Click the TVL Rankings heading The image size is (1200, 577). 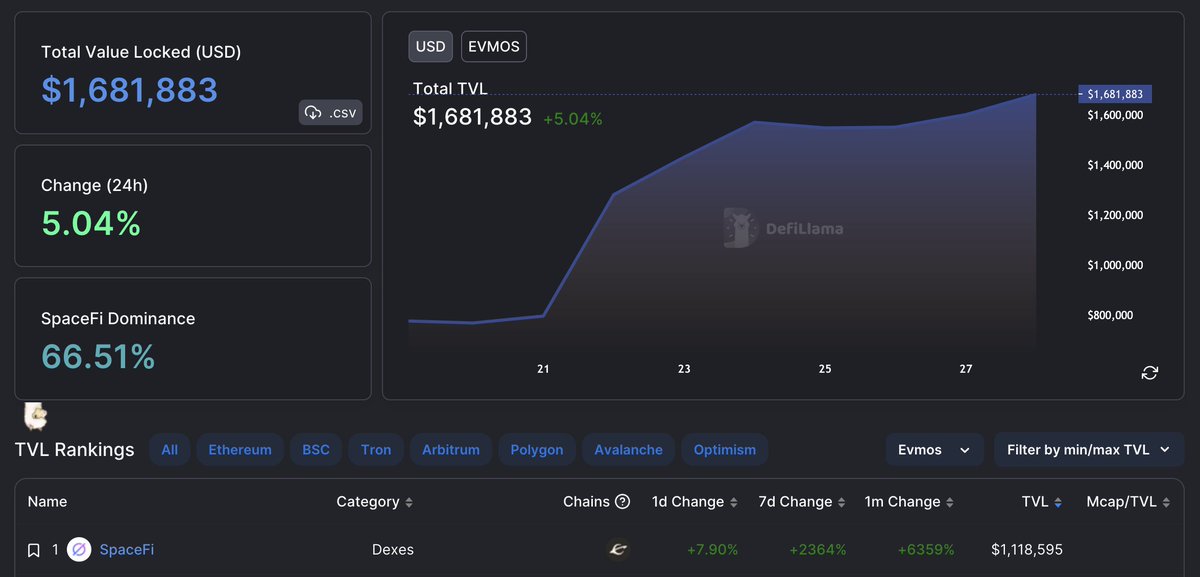point(75,450)
